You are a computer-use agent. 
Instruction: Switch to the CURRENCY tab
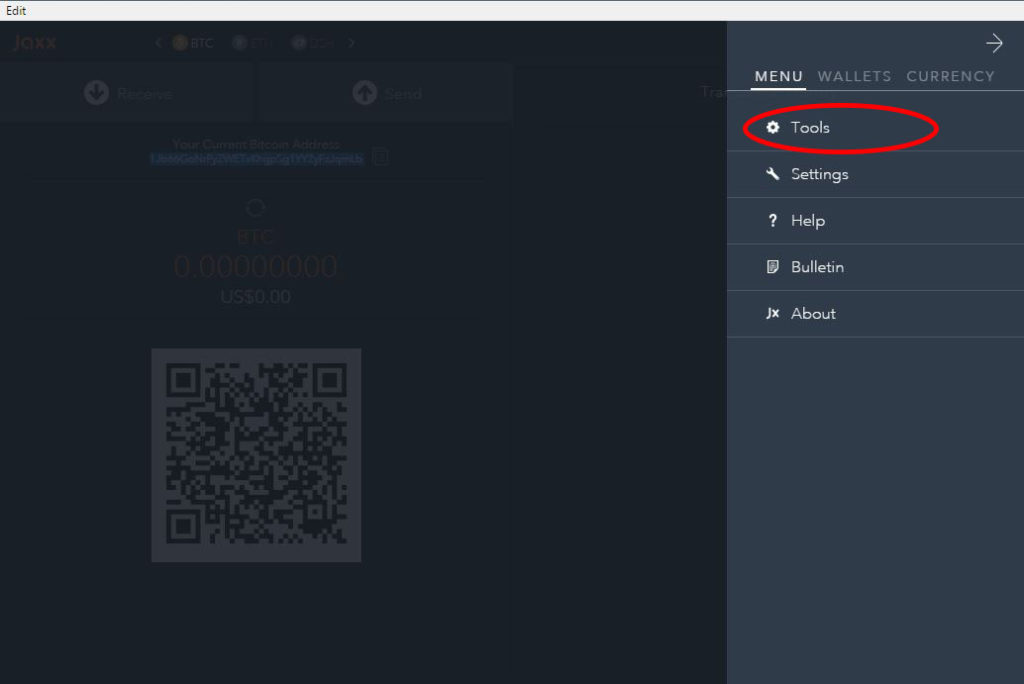tap(950, 76)
